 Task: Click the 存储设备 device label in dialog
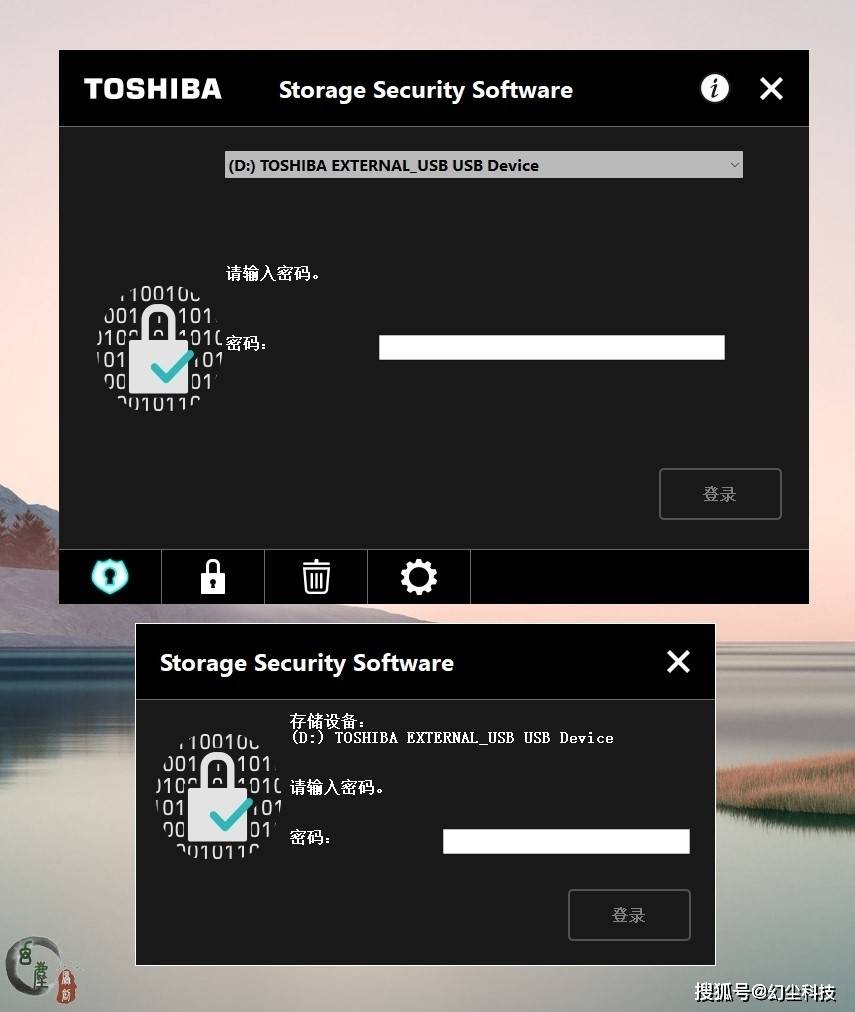(328, 720)
